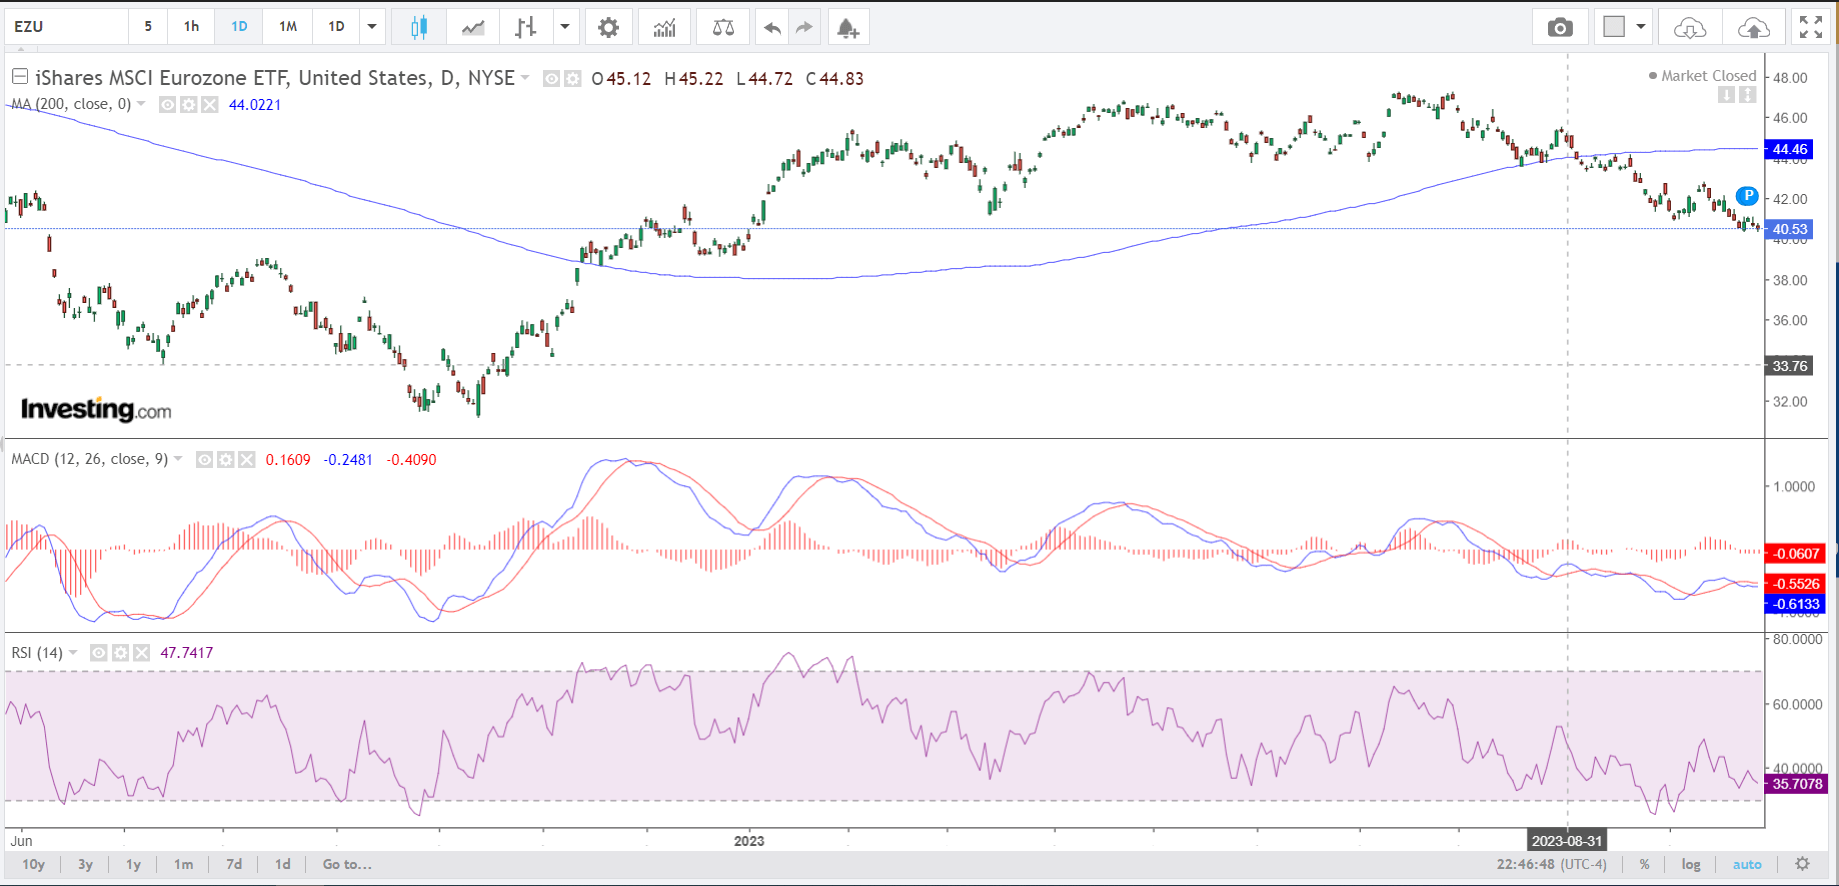The width and height of the screenshot is (1839, 886).
Task: Switch to the 1h interval
Action: click(191, 27)
